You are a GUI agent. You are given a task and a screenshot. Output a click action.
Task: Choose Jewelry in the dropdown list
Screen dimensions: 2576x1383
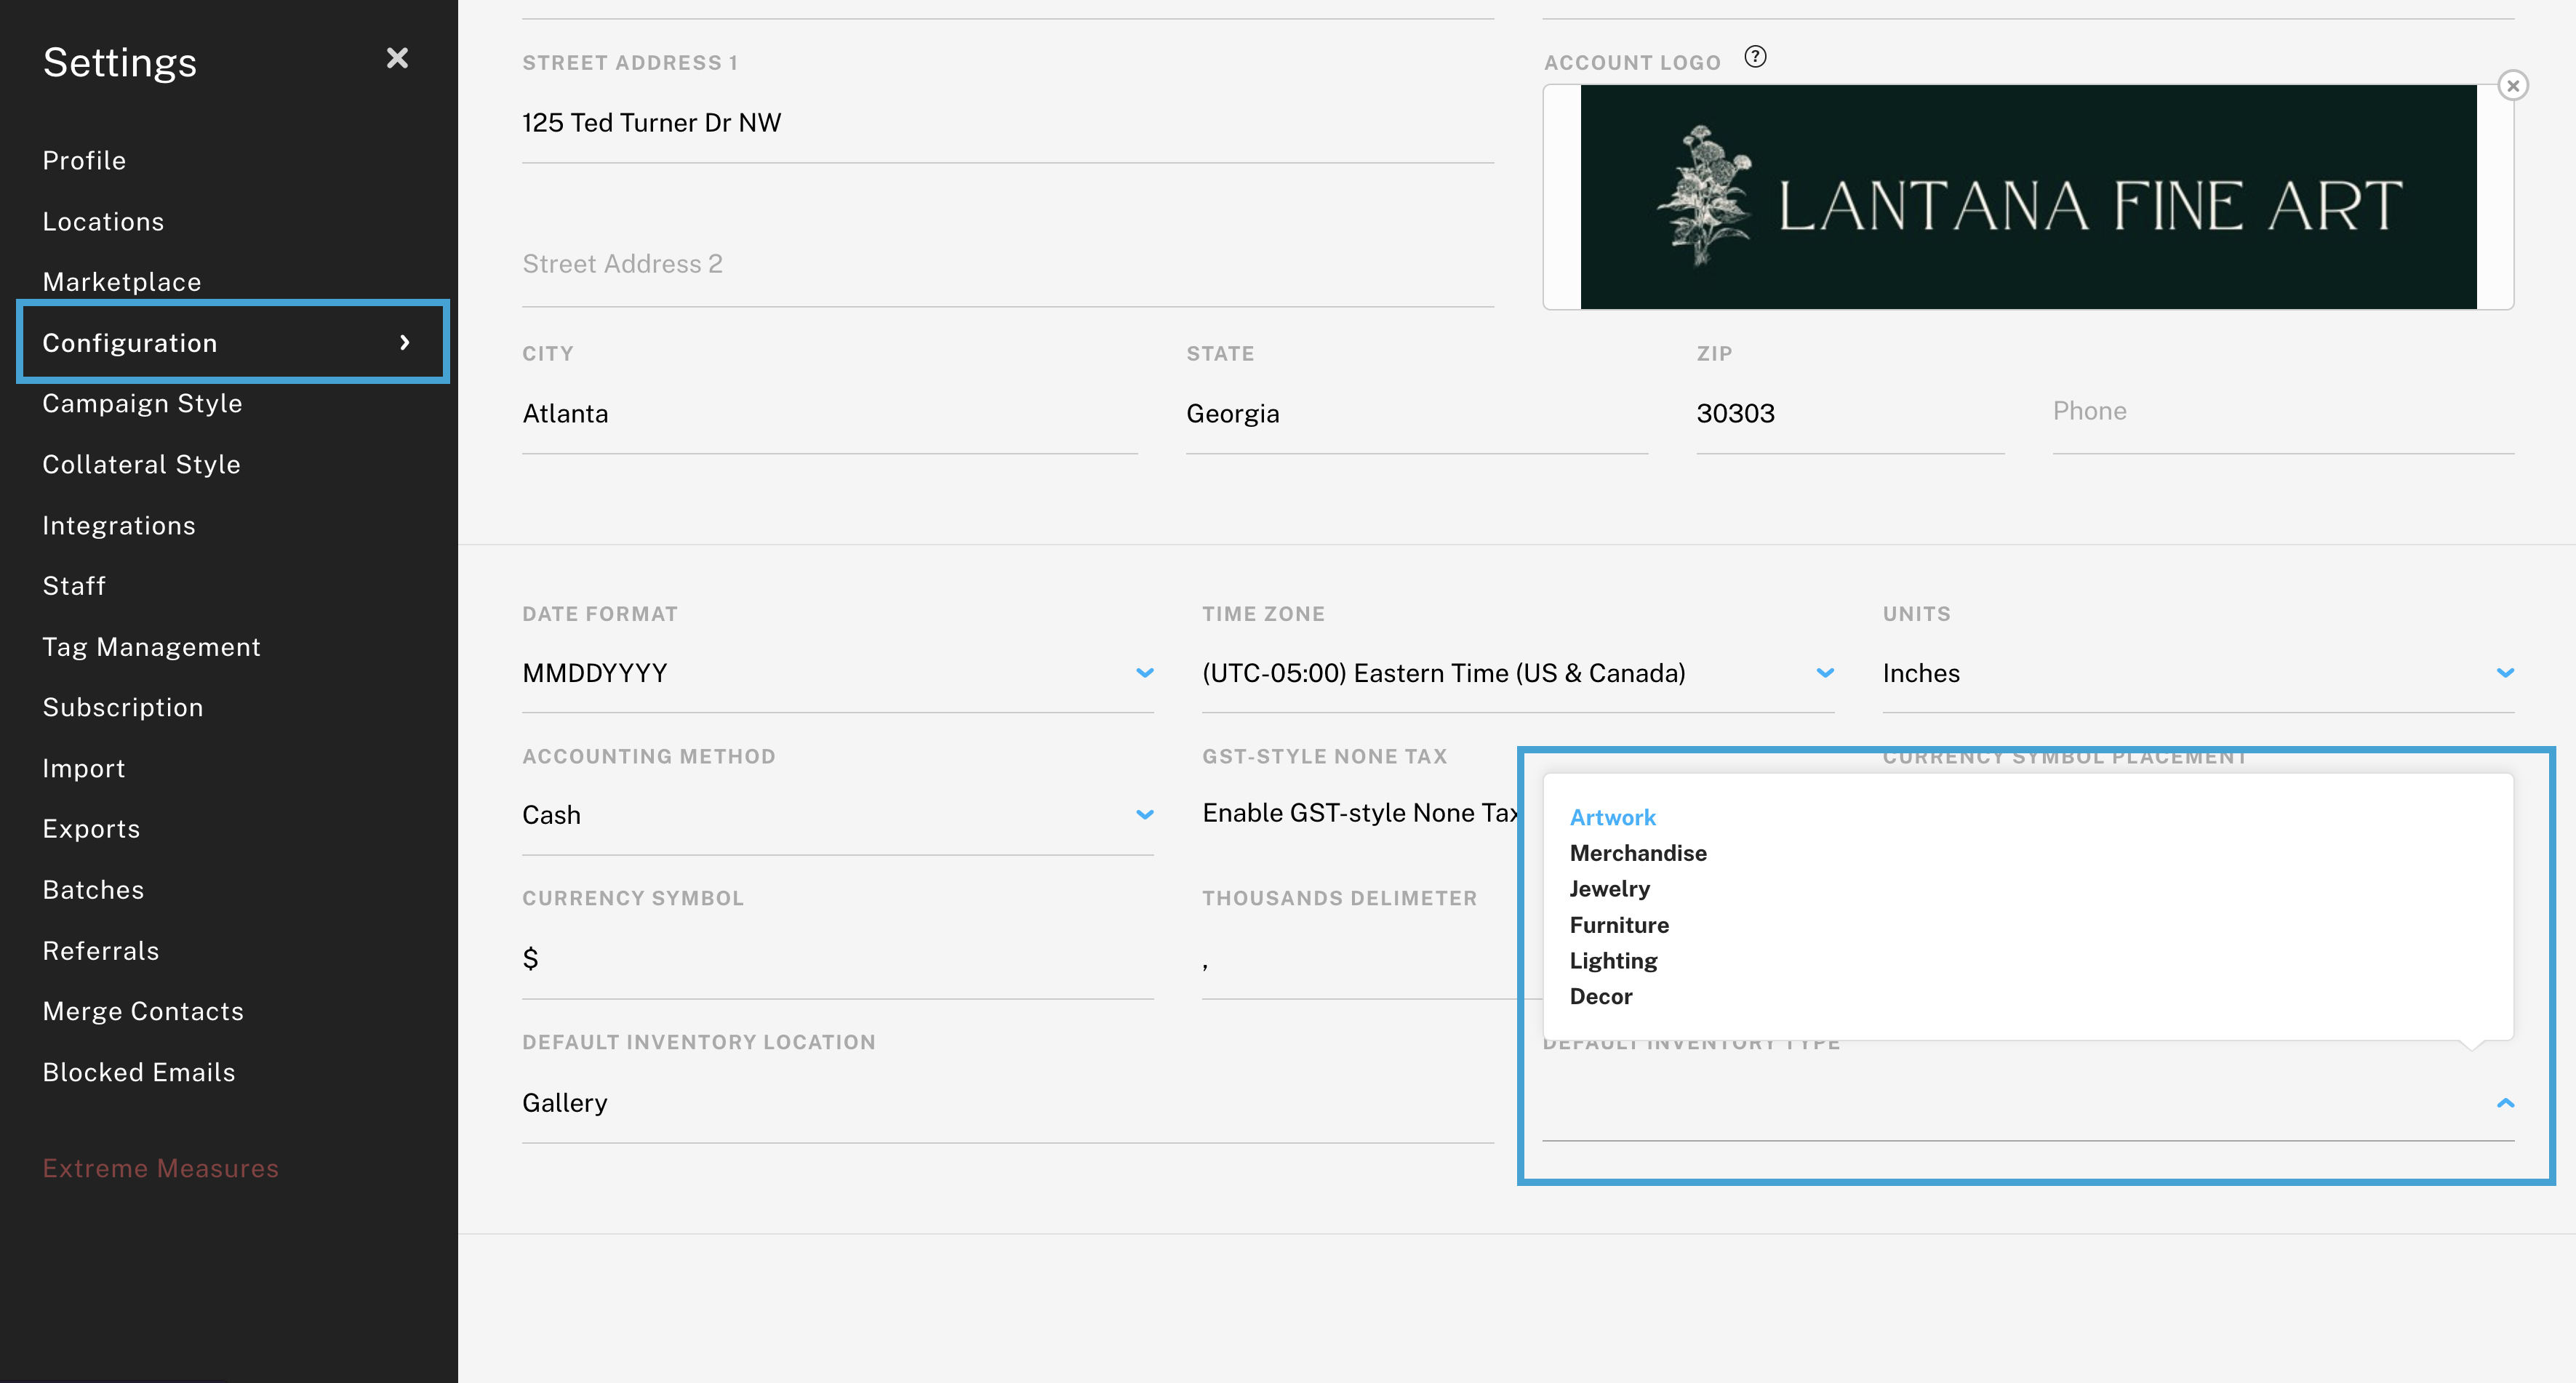point(1609,889)
